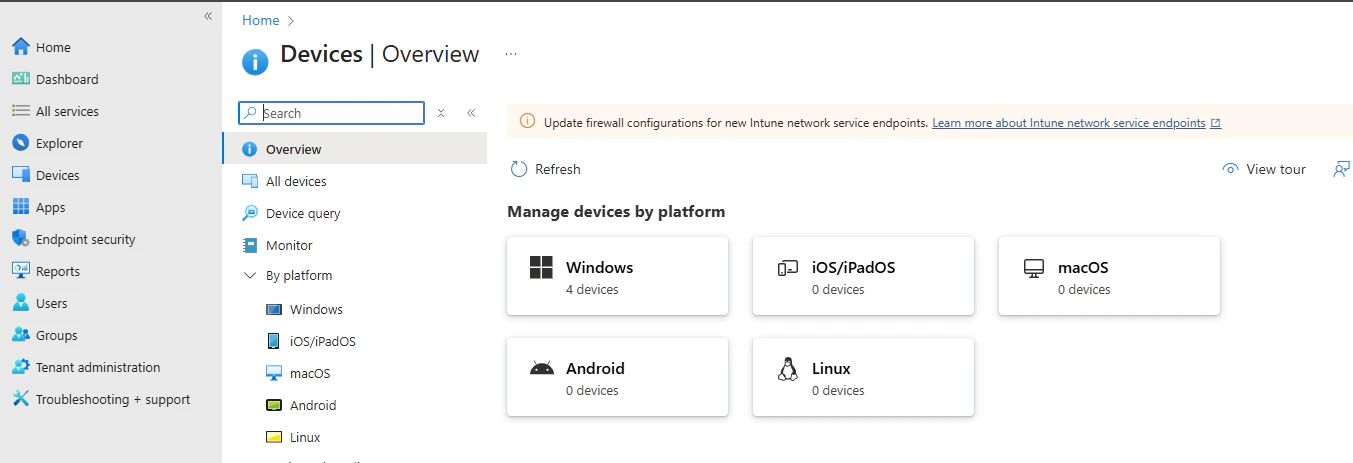1353x463 pixels.
Task: Select Overview in the Devices menu
Action: tap(354, 149)
